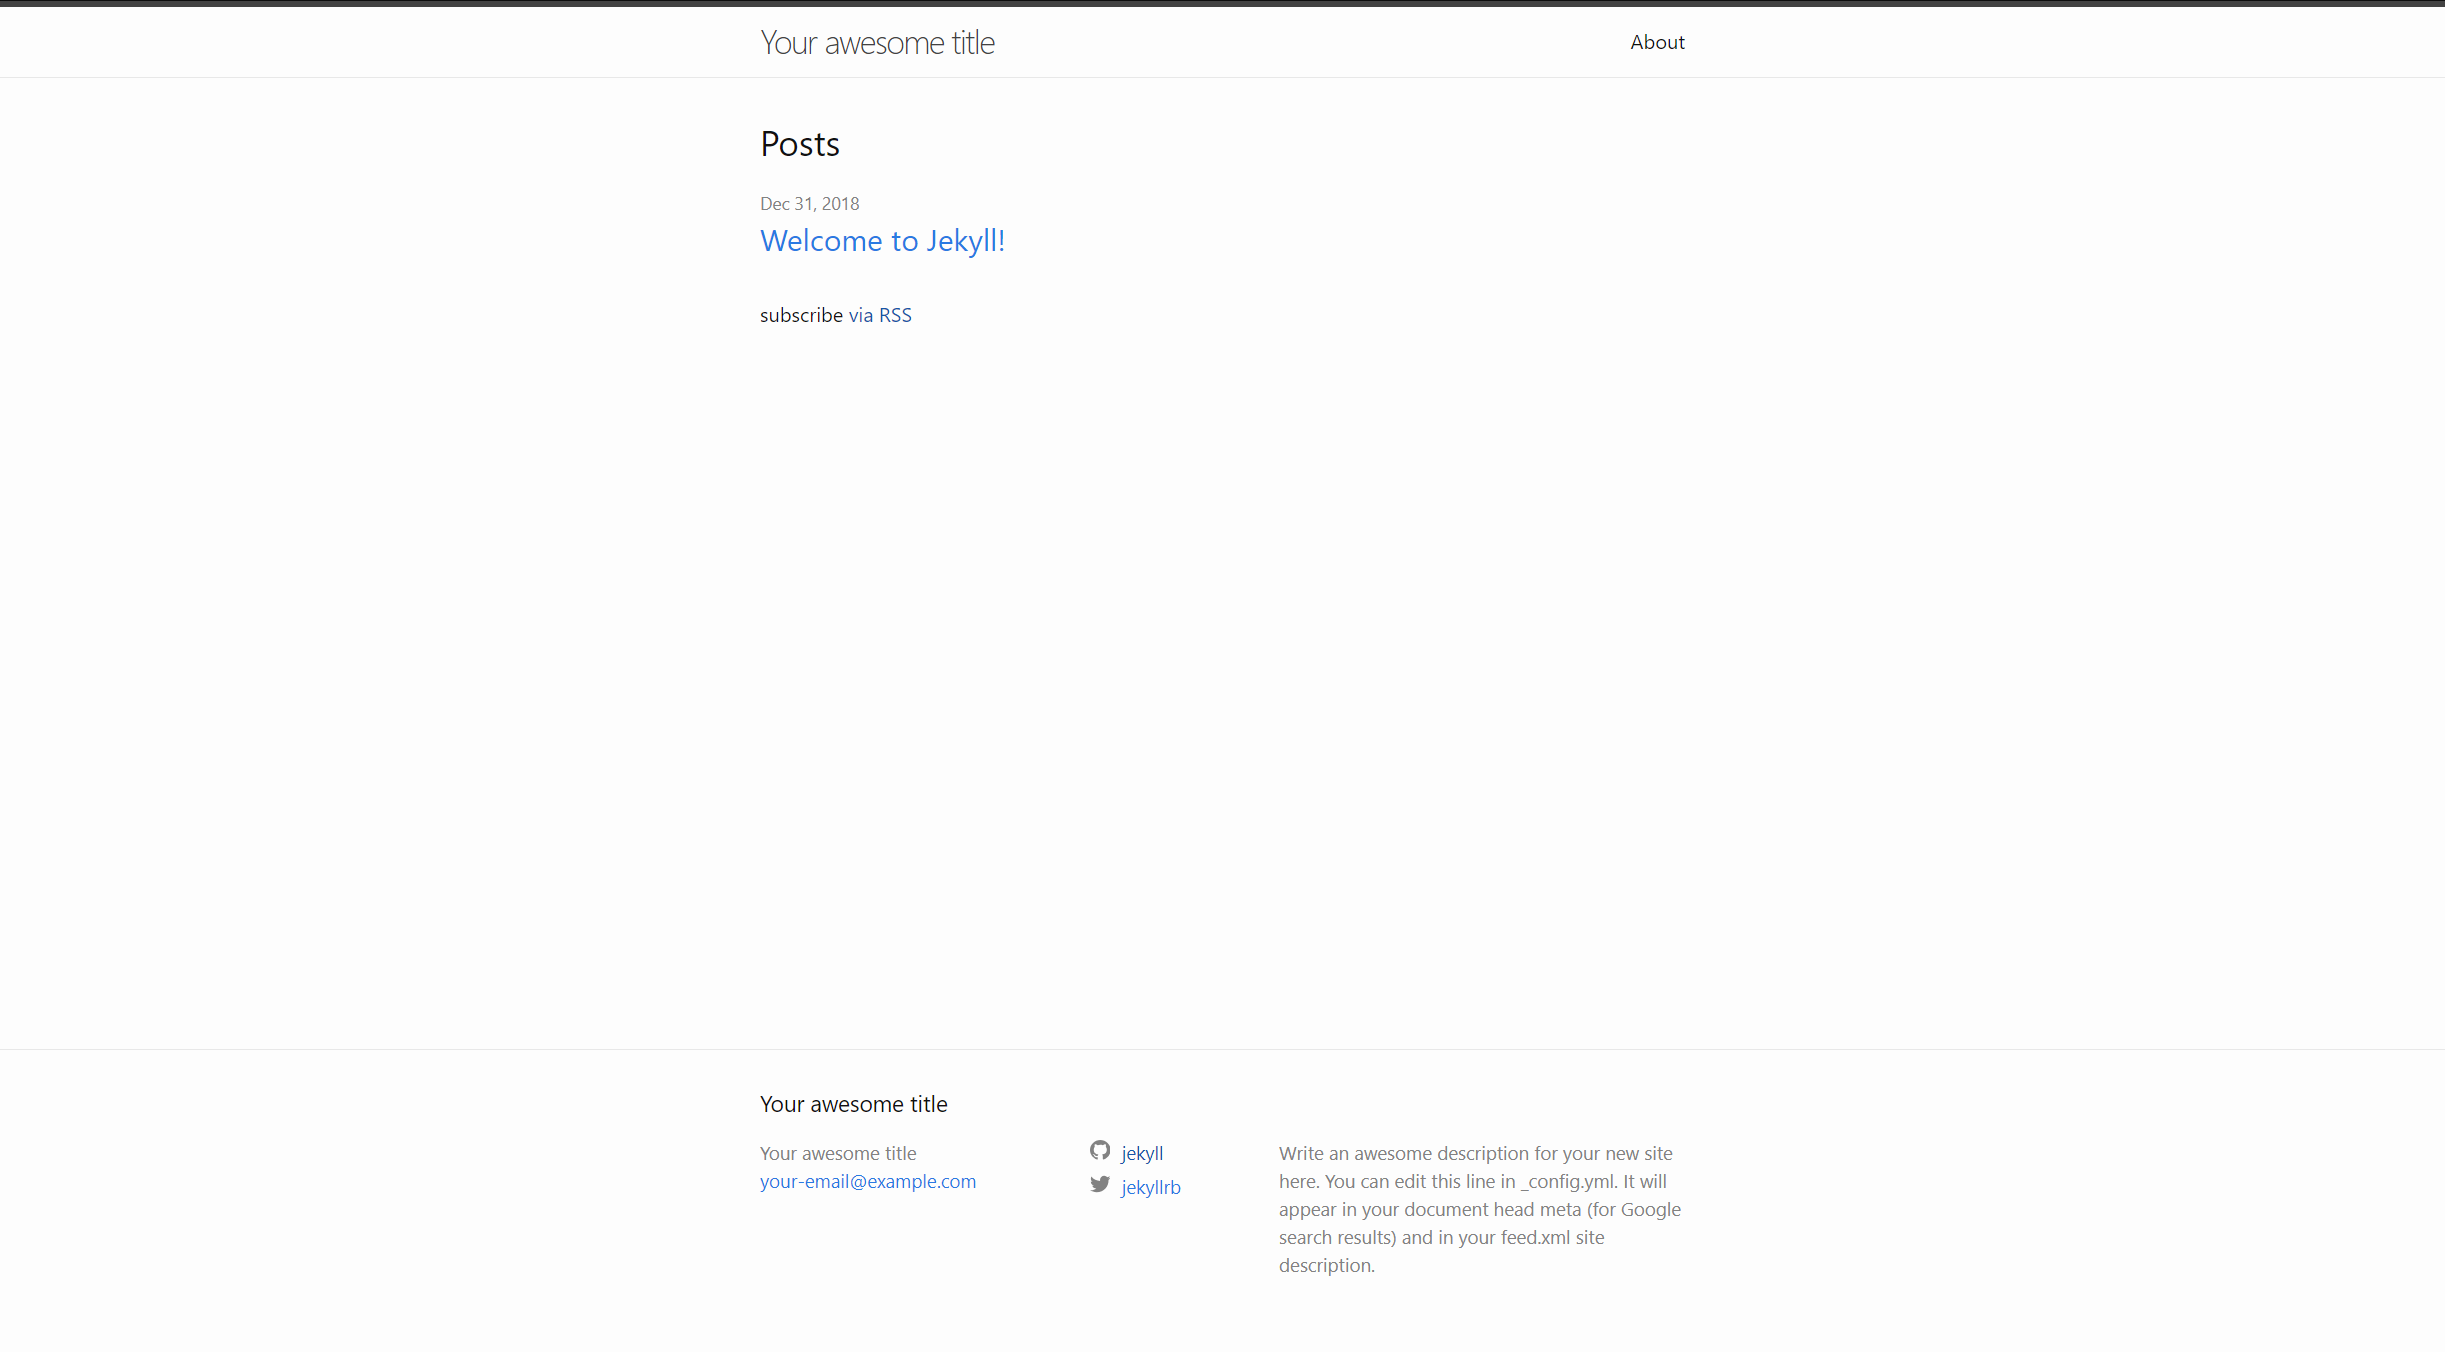Open the 'Welcome to Jekyll!' post

click(882, 240)
